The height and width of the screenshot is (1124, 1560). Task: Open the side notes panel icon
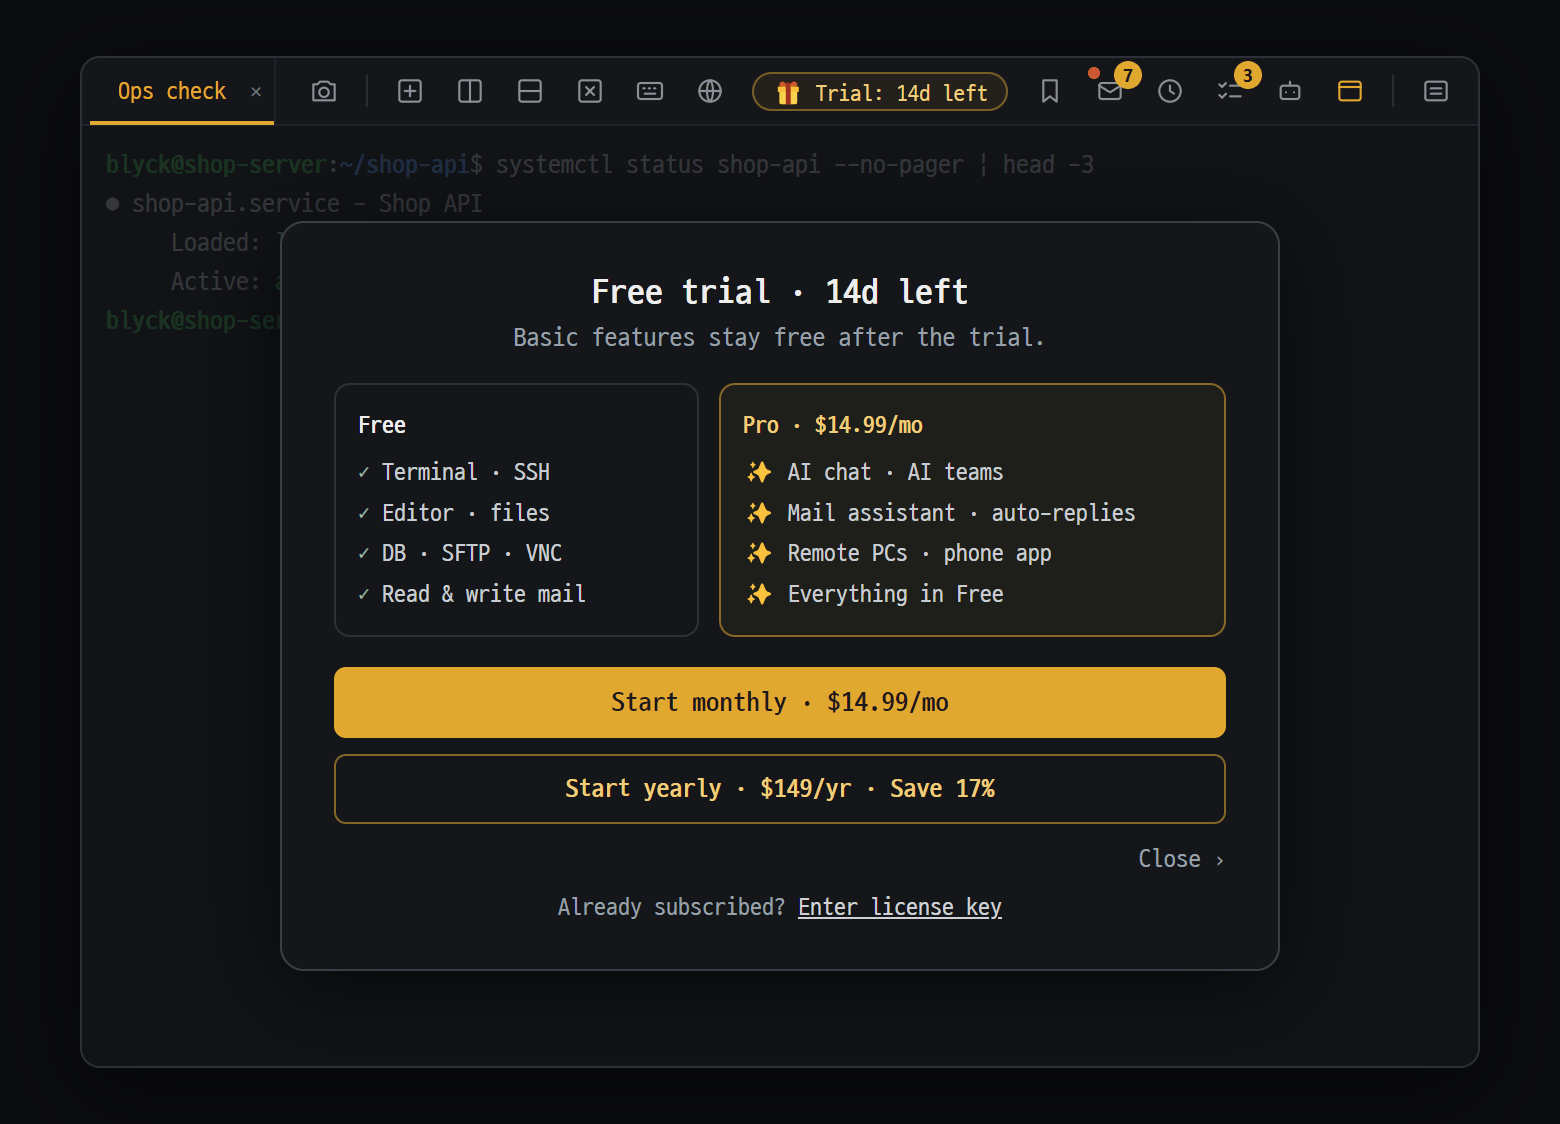click(1436, 91)
